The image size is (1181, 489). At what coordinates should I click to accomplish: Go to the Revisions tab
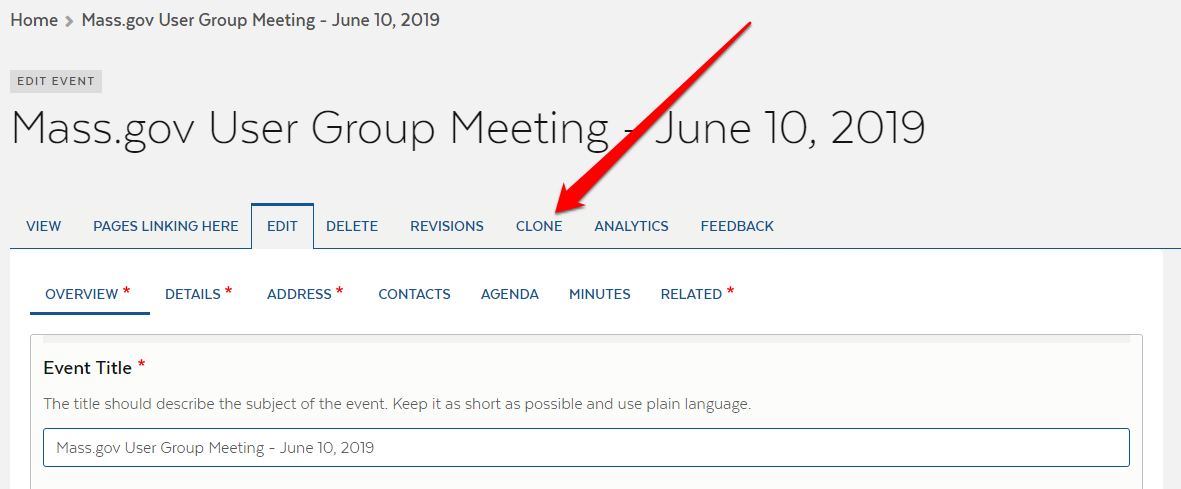coord(447,226)
